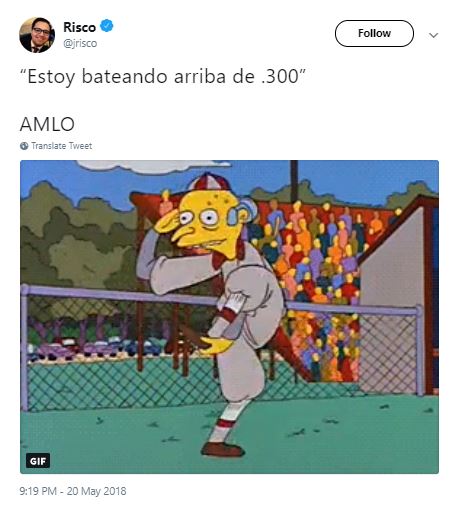The image size is (458, 507).
Task: Click Mr. Burns' brown shoe on the grass
Action: coord(223,449)
